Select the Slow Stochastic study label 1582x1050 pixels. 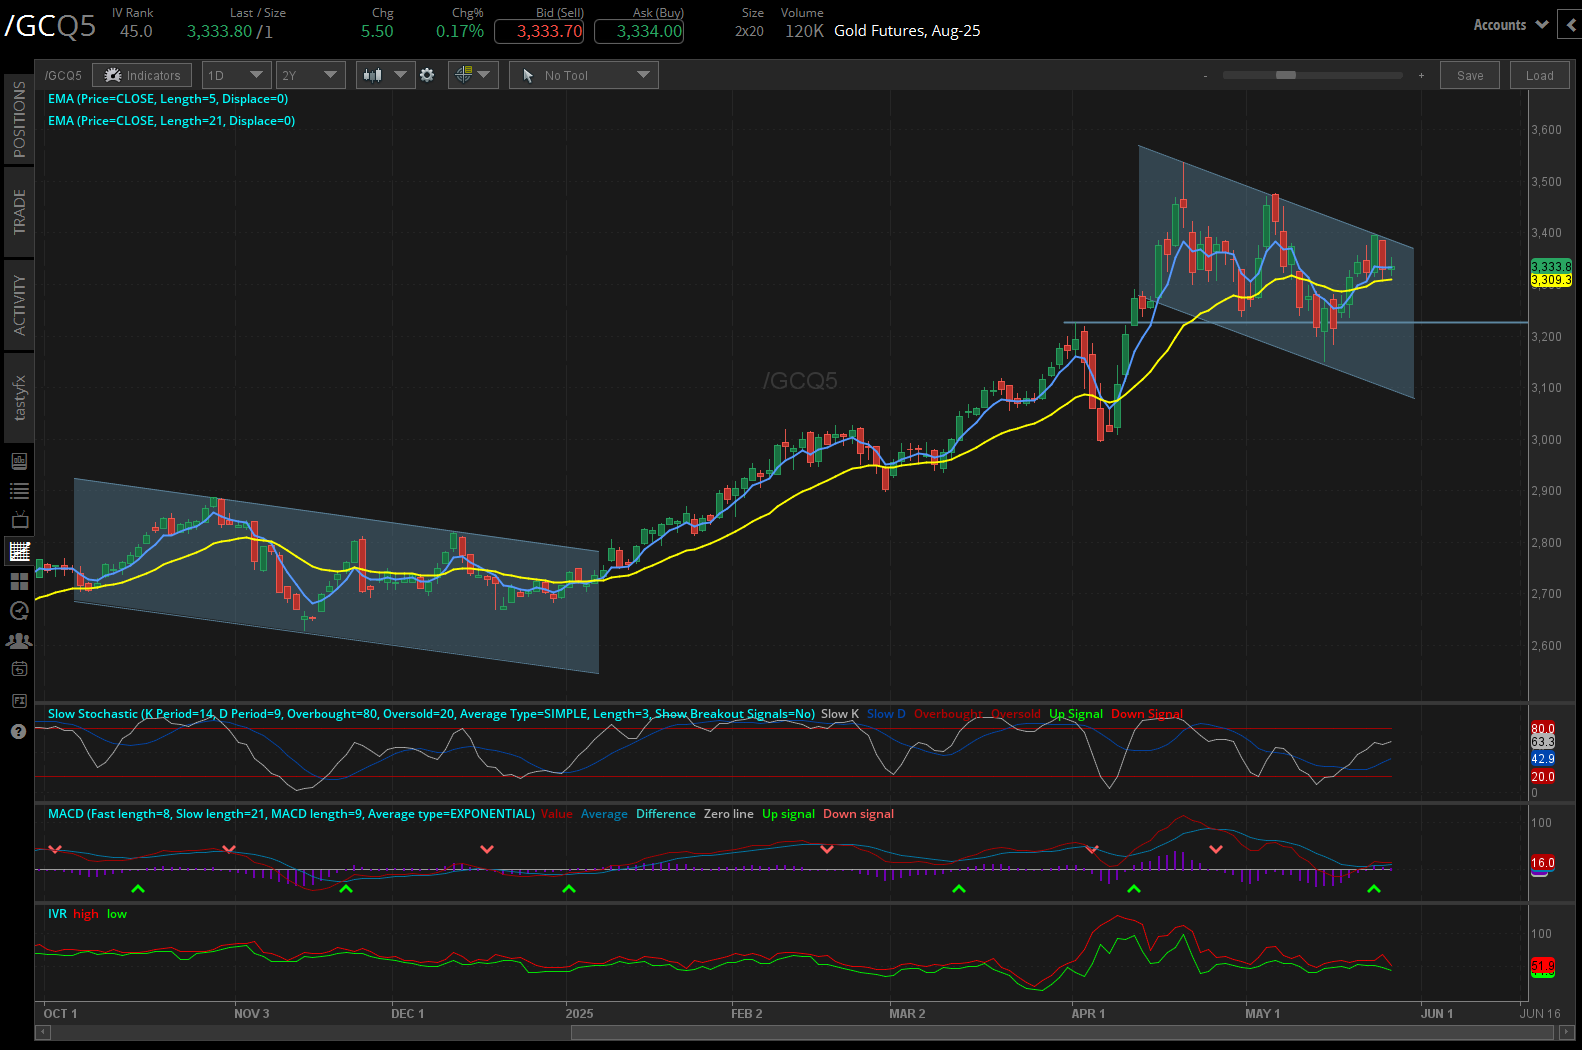coord(431,714)
